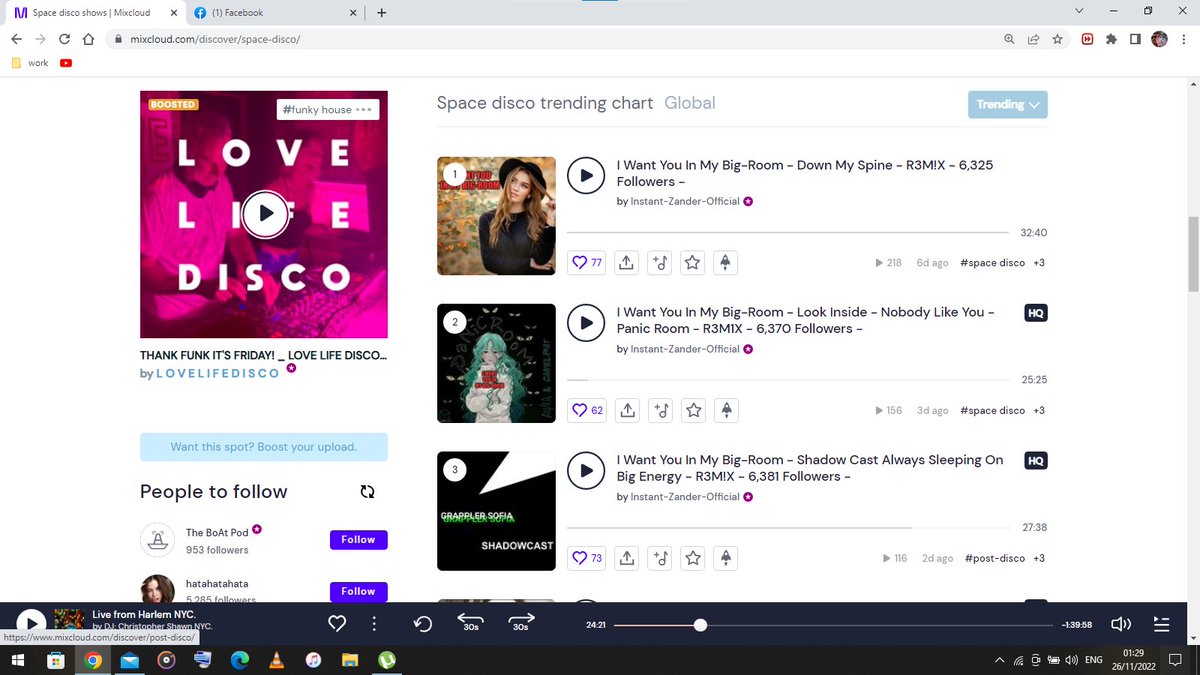The image size is (1200, 675).
Task: Boost track 1 with rocket icon
Action: click(x=725, y=263)
